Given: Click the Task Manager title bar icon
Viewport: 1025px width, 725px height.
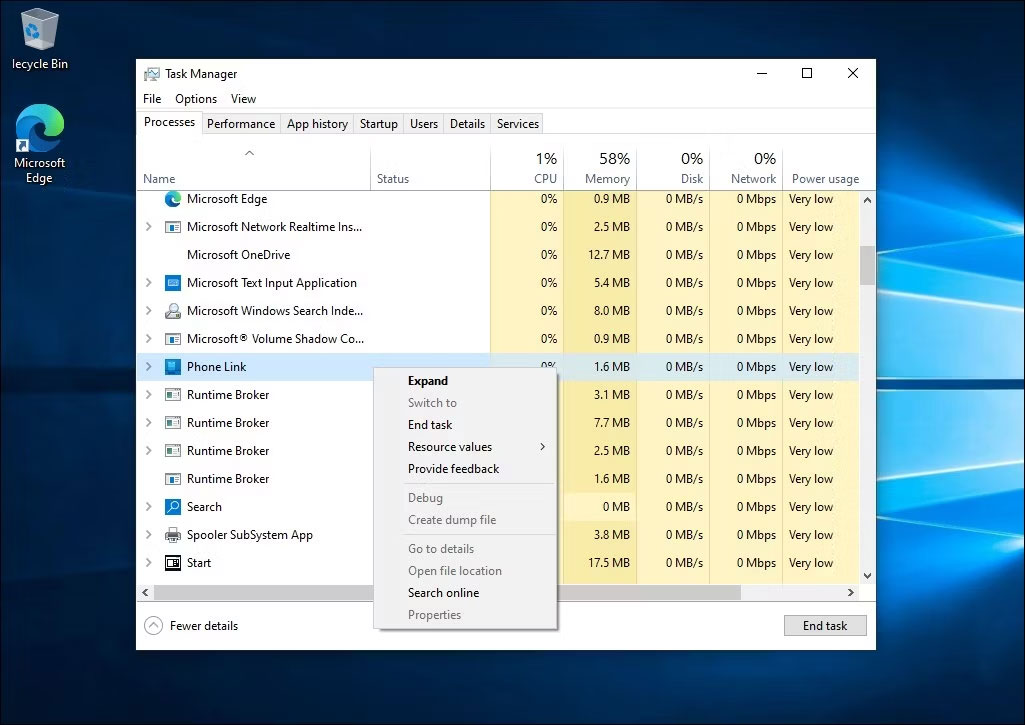Looking at the screenshot, I should pyautogui.click(x=152, y=73).
